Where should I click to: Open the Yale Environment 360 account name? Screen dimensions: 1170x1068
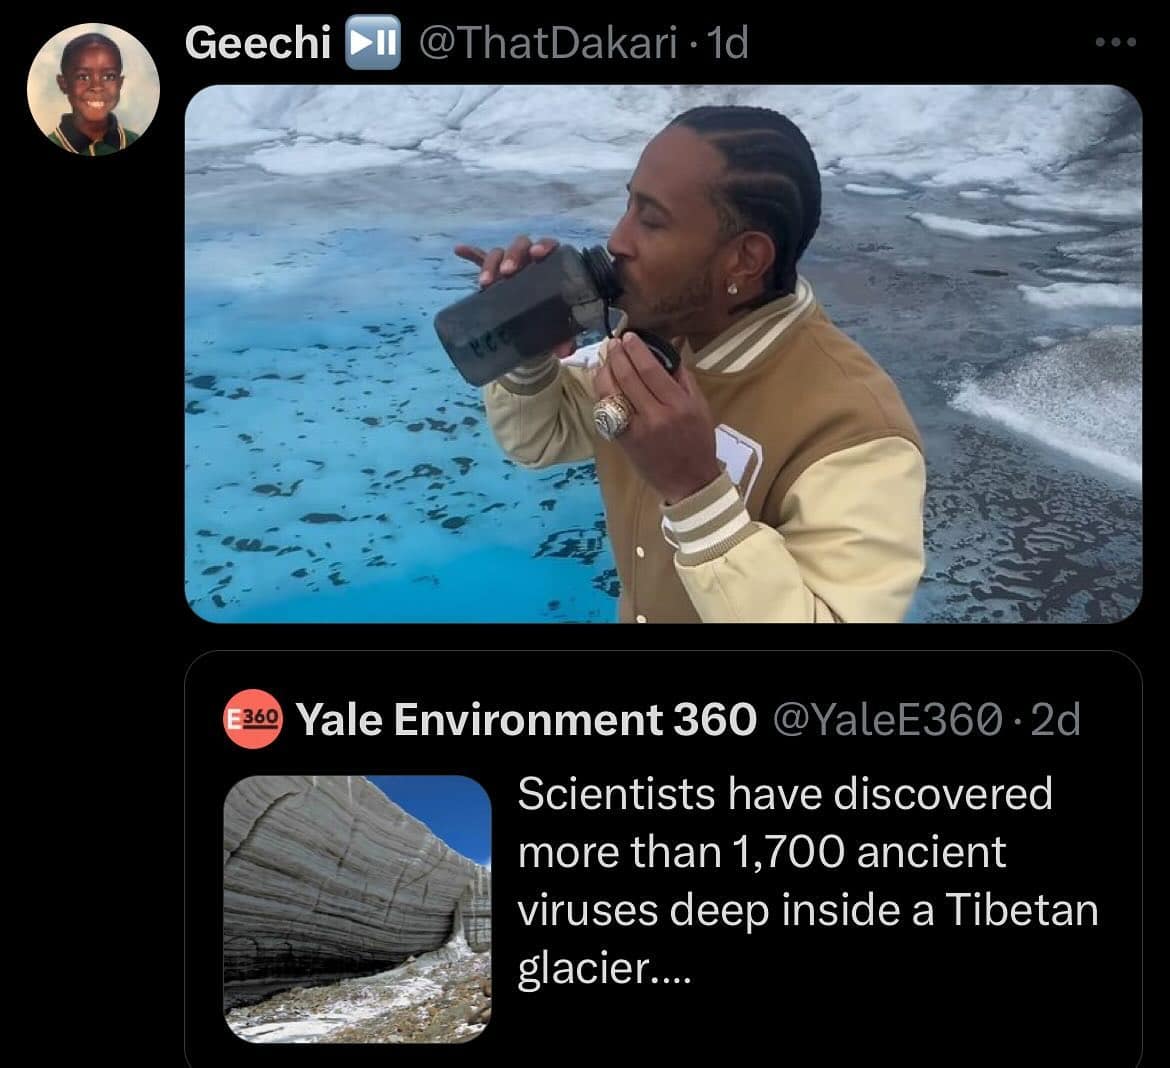click(x=527, y=718)
